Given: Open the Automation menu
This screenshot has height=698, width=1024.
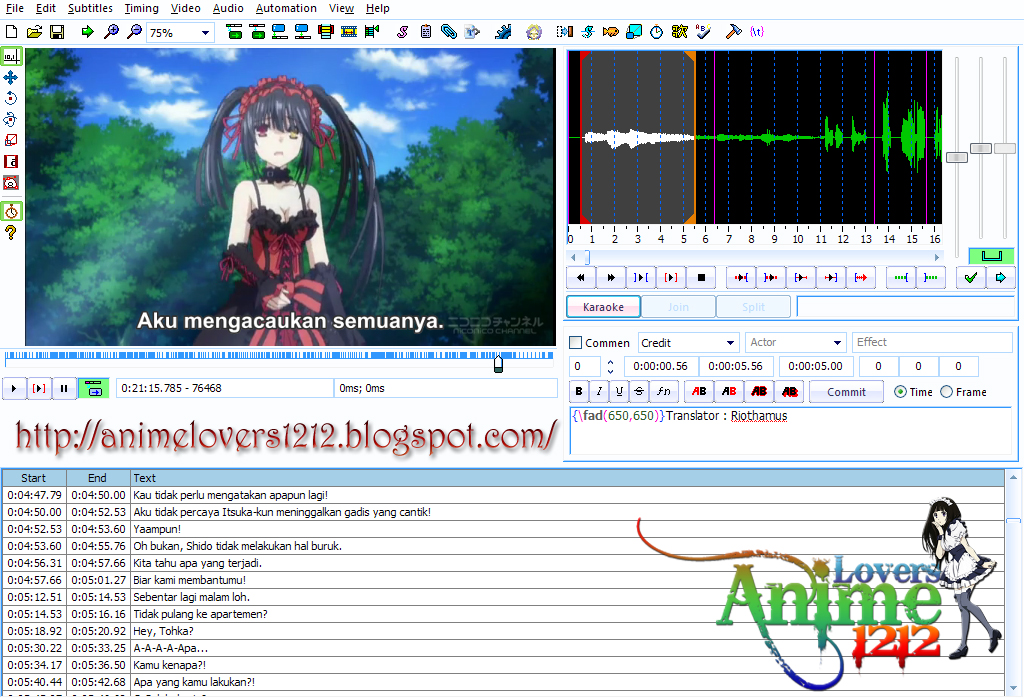Looking at the screenshot, I should click(x=286, y=8).
